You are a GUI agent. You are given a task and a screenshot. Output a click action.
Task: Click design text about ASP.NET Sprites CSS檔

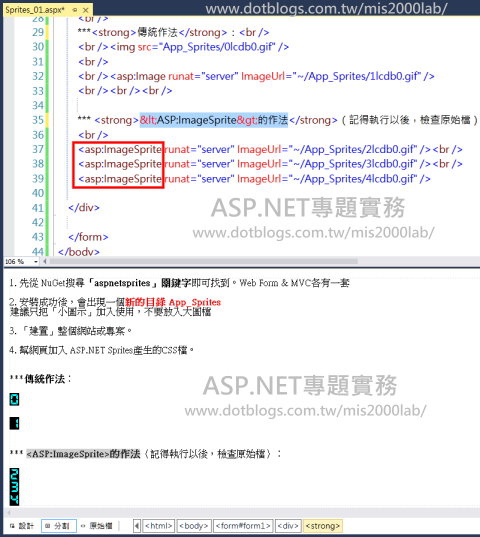click(102, 350)
